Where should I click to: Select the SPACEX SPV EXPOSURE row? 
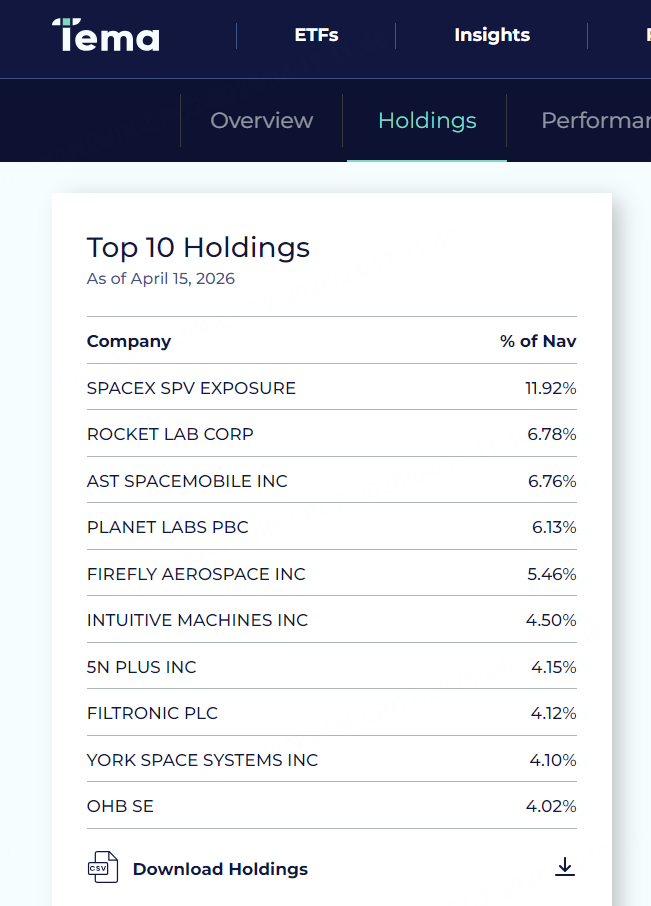click(191, 388)
